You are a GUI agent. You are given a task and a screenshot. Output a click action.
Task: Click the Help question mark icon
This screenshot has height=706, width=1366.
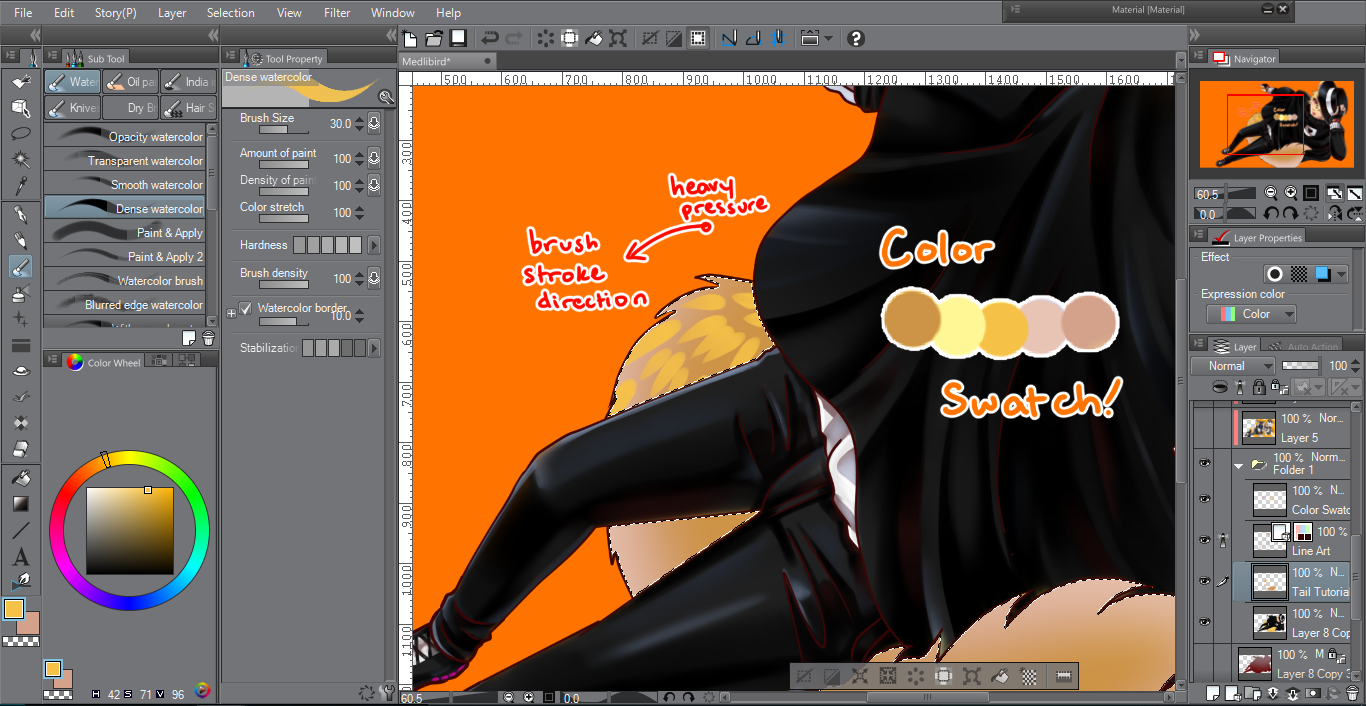click(855, 39)
